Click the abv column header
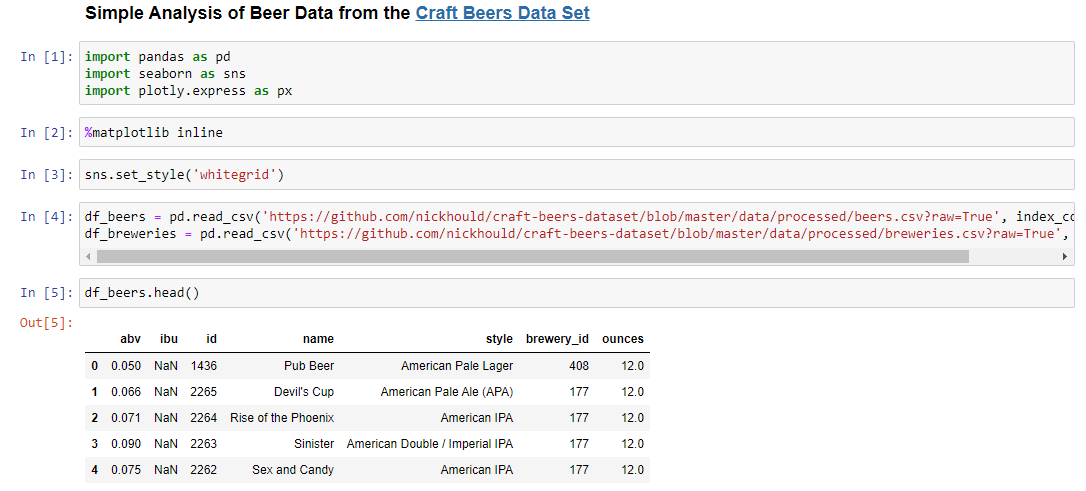Viewport: 1086px width, 491px height. pos(130,339)
